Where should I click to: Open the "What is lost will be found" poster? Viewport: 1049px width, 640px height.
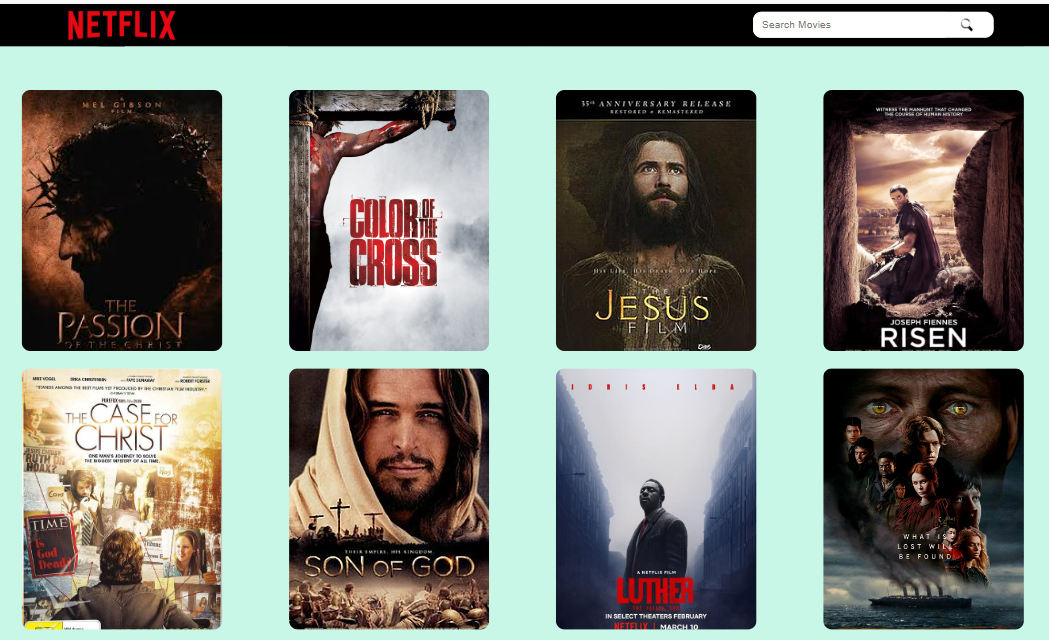coord(923,498)
